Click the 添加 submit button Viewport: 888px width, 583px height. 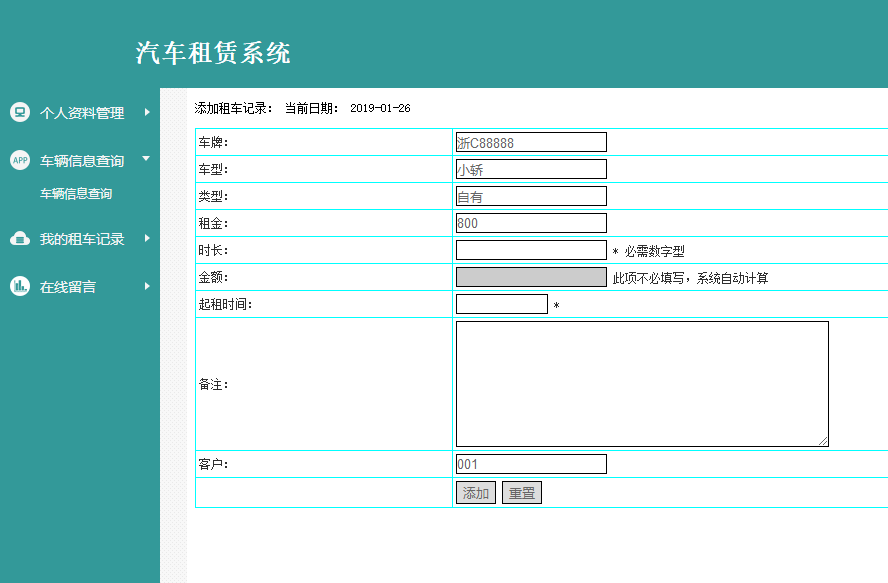476,492
